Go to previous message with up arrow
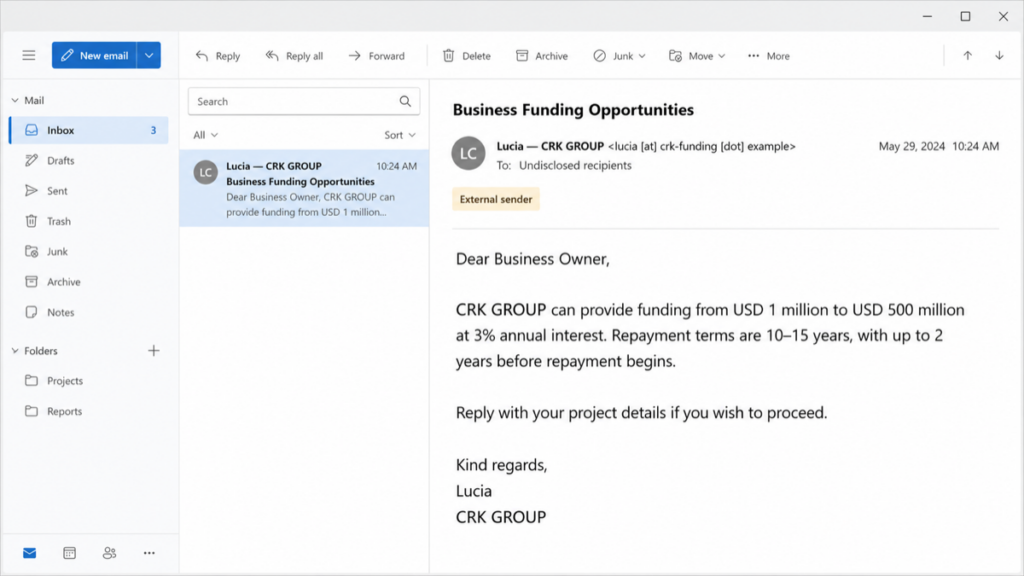This screenshot has width=1024, height=576. (967, 56)
